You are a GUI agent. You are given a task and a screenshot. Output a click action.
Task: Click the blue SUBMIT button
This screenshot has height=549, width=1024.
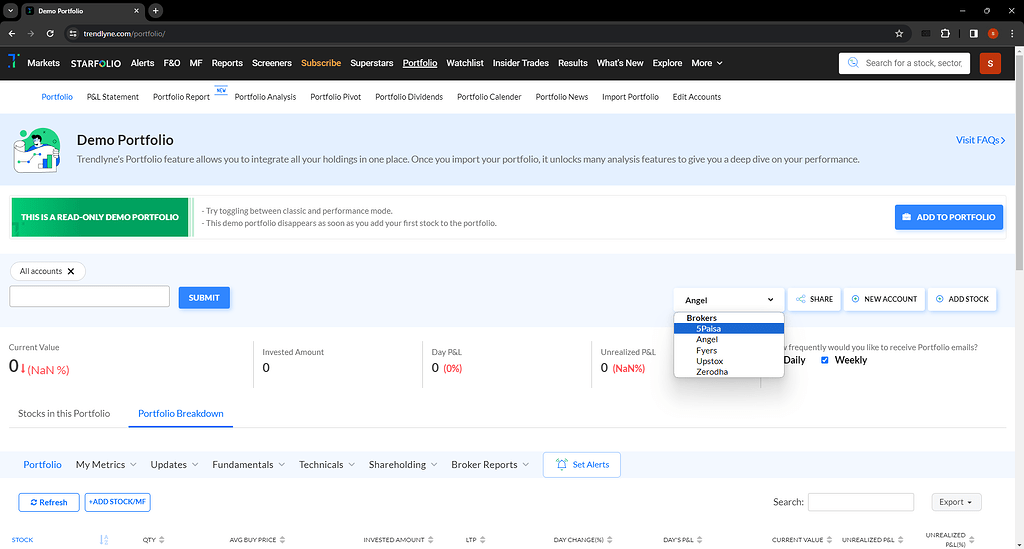click(204, 298)
